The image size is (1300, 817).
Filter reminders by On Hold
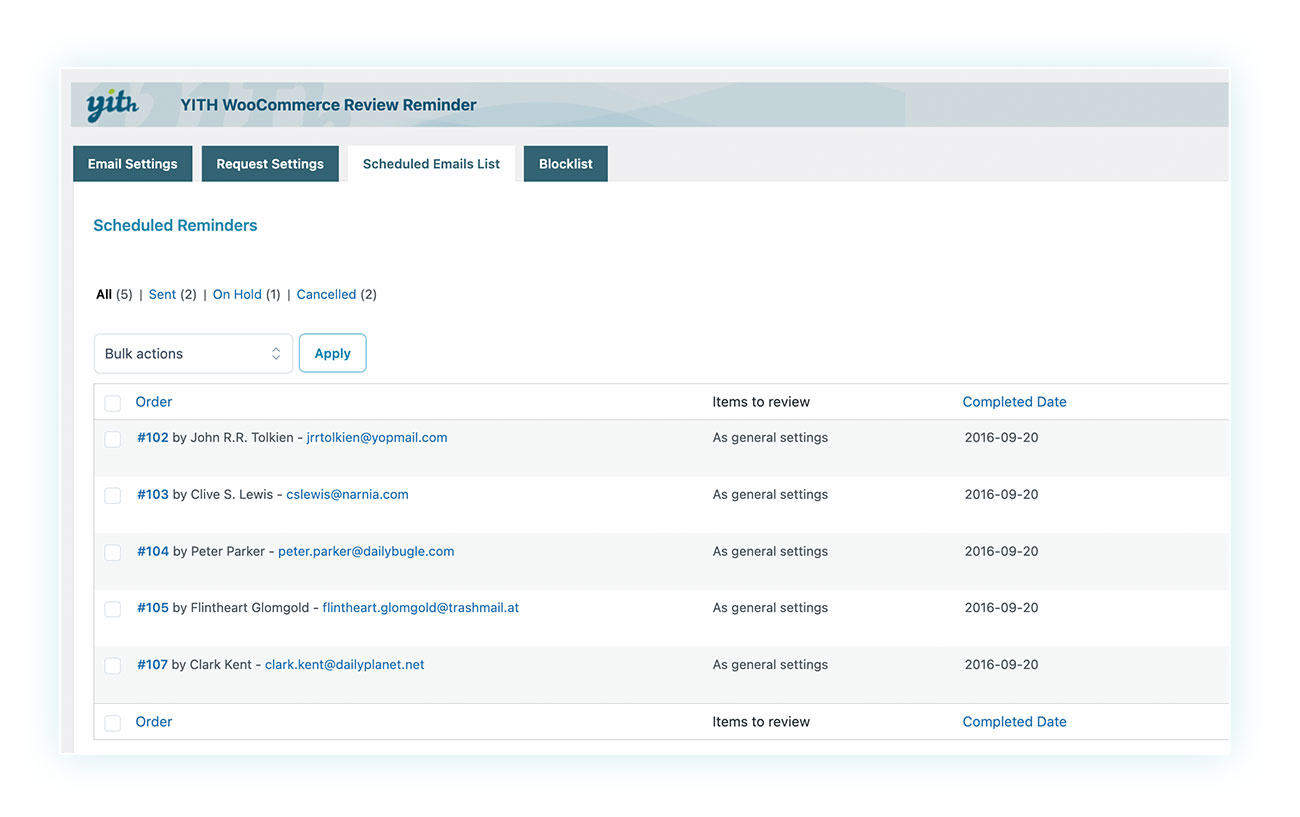pyautogui.click(x=237, y=294)
